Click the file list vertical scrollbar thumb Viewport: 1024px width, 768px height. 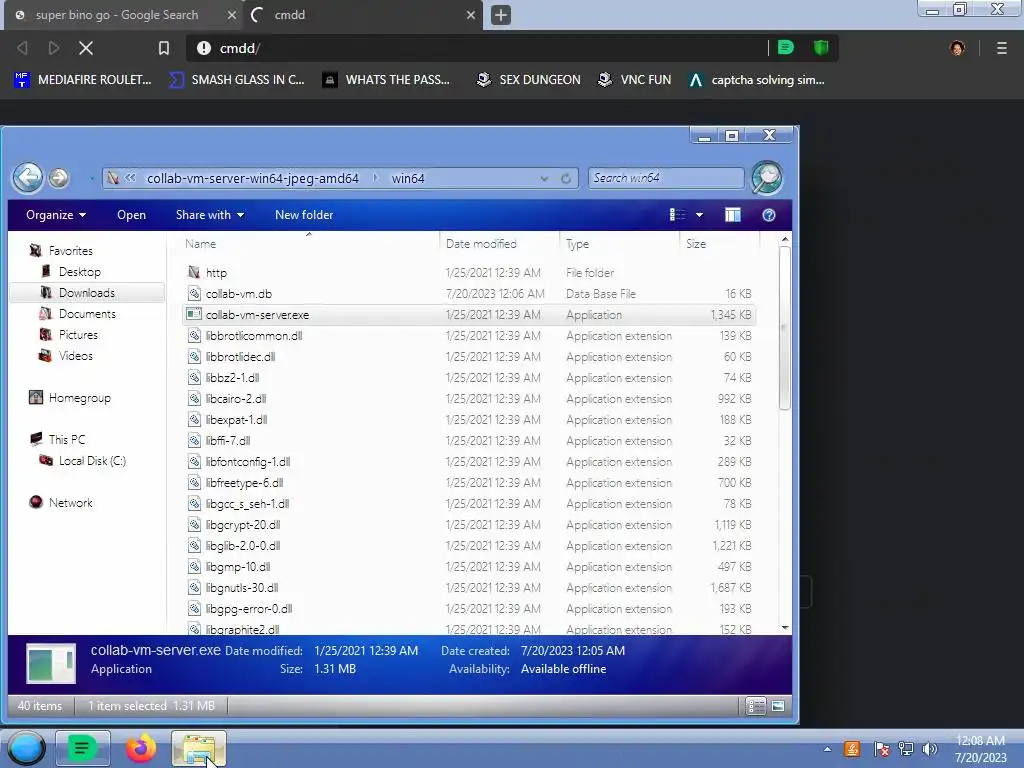pyautogui.click(x=785, y=328)
